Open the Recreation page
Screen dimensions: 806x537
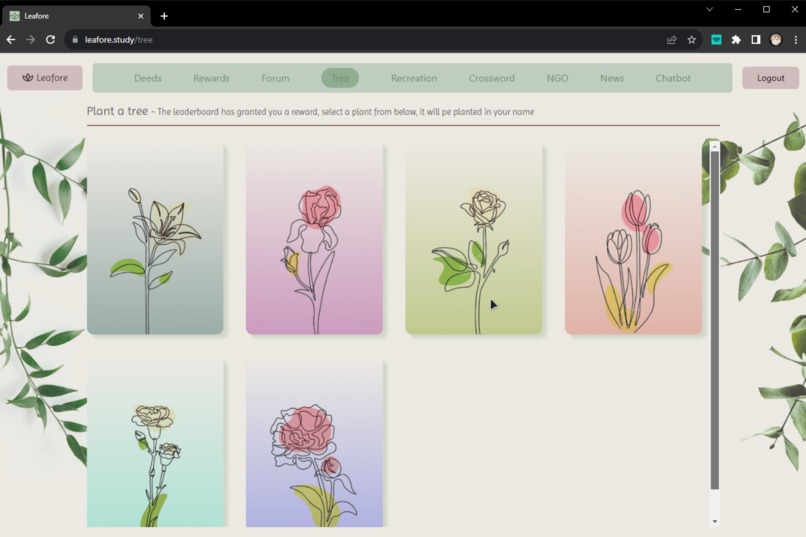click(414, 78)
